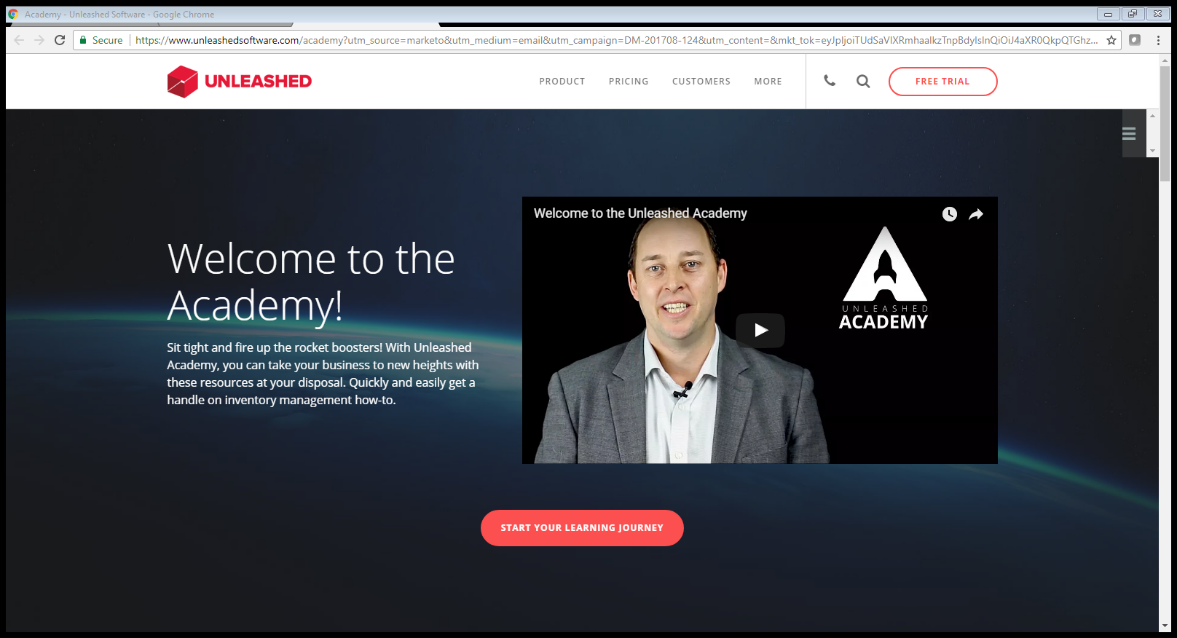The image size is (1177, 638).
Task: Open the MORE navigation dropdown
Action: pos(768,81)
